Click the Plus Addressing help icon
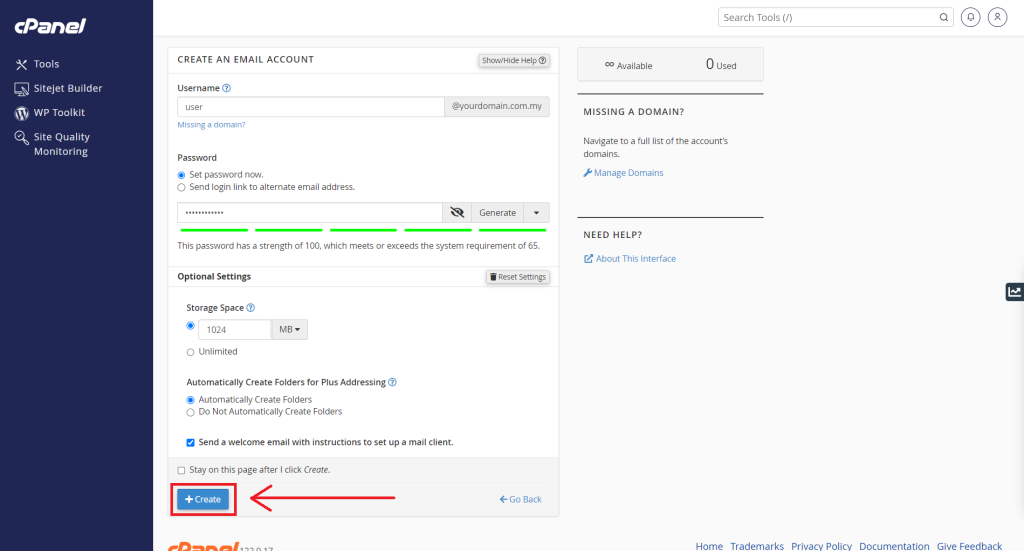1024x551 pixels. pos(392,383)
